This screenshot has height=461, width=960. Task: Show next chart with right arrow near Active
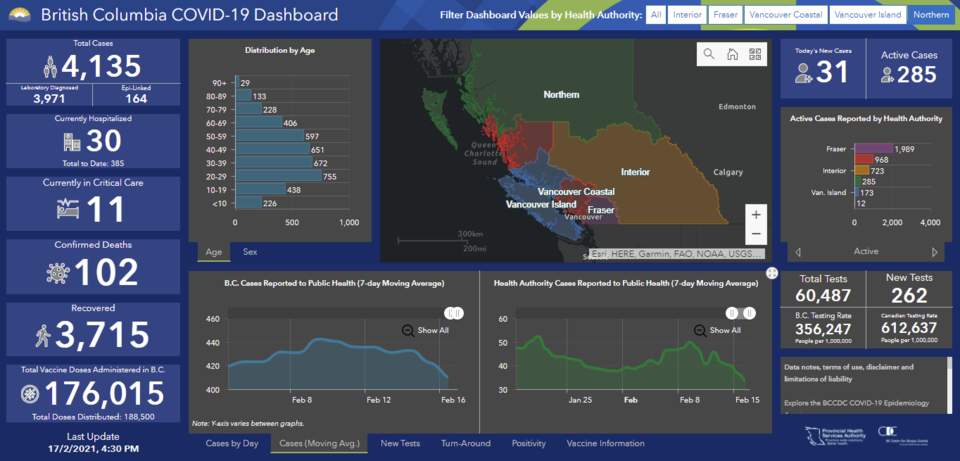click(x=934, y=252)
